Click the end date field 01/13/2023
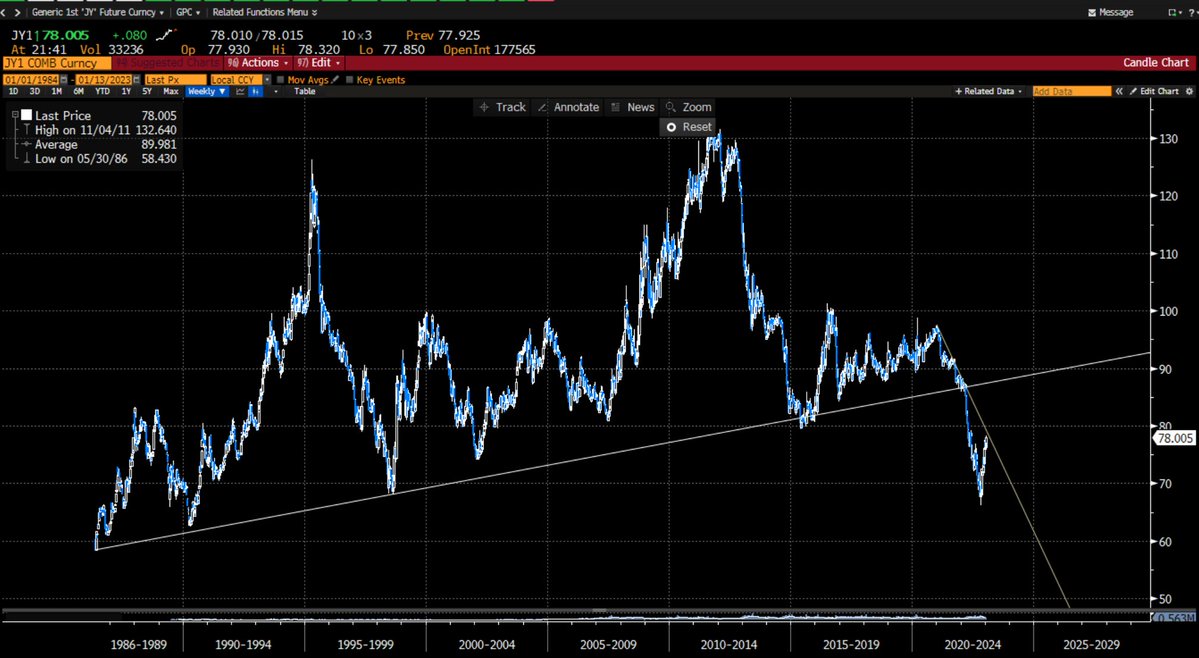This screenshot has width=1199, height=658. (x=105, y=79)
